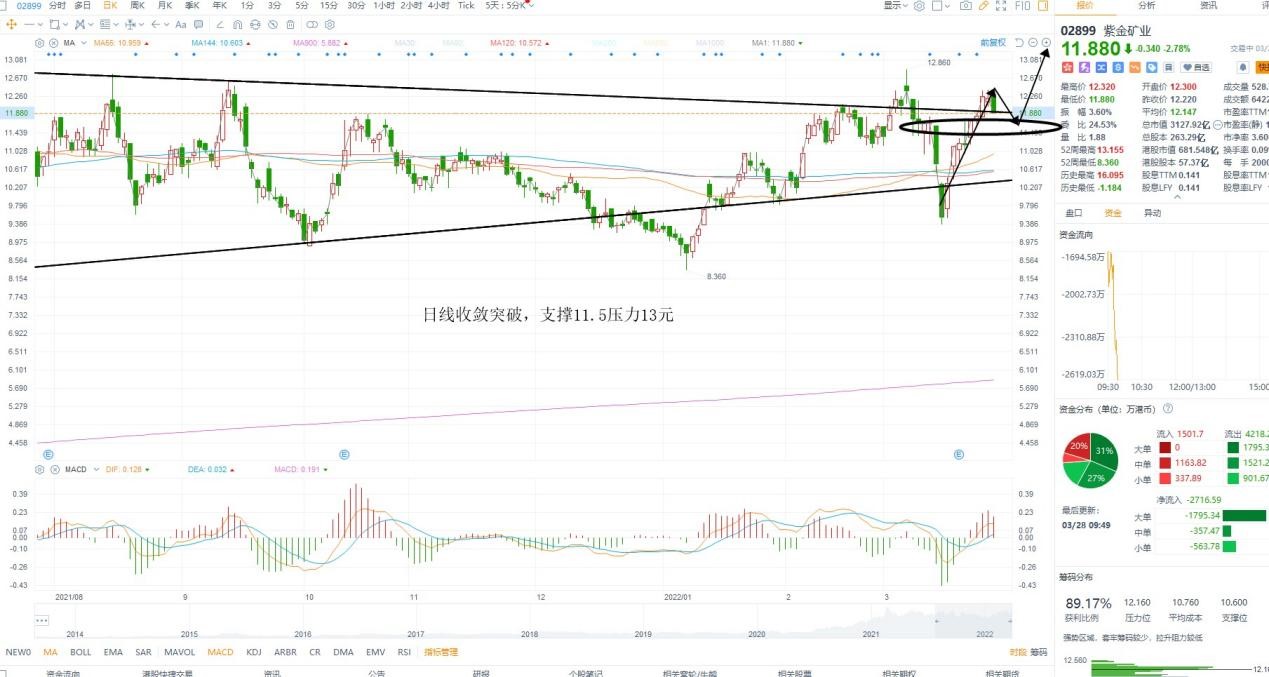Toggle the MA900 moving average line
Viewport: 1269px width, 677px height.
(320, 43)
